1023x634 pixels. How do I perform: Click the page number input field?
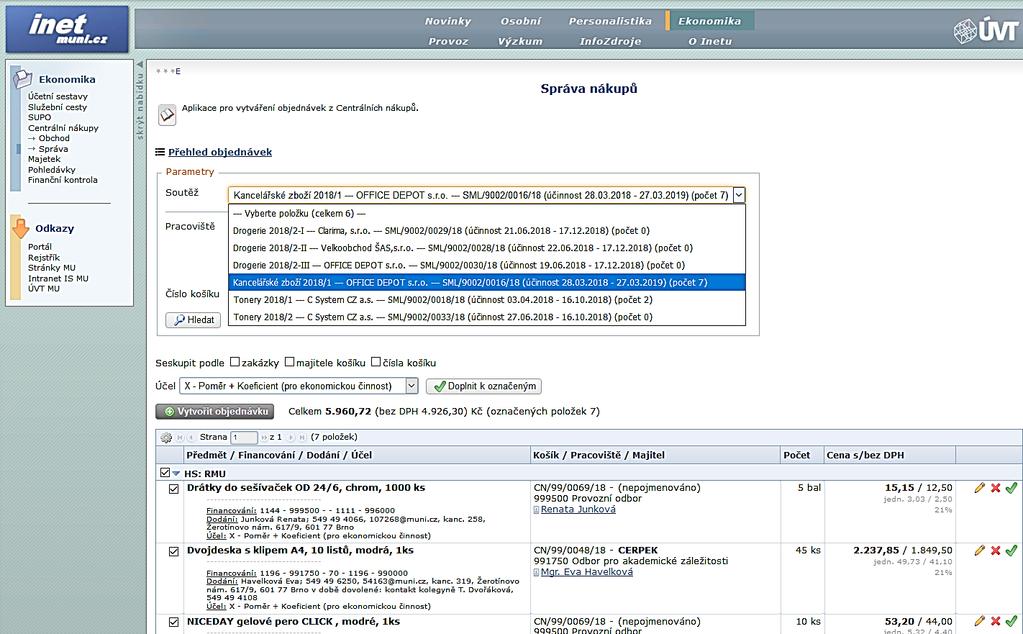pyautogui.click(x=243, y=438)
